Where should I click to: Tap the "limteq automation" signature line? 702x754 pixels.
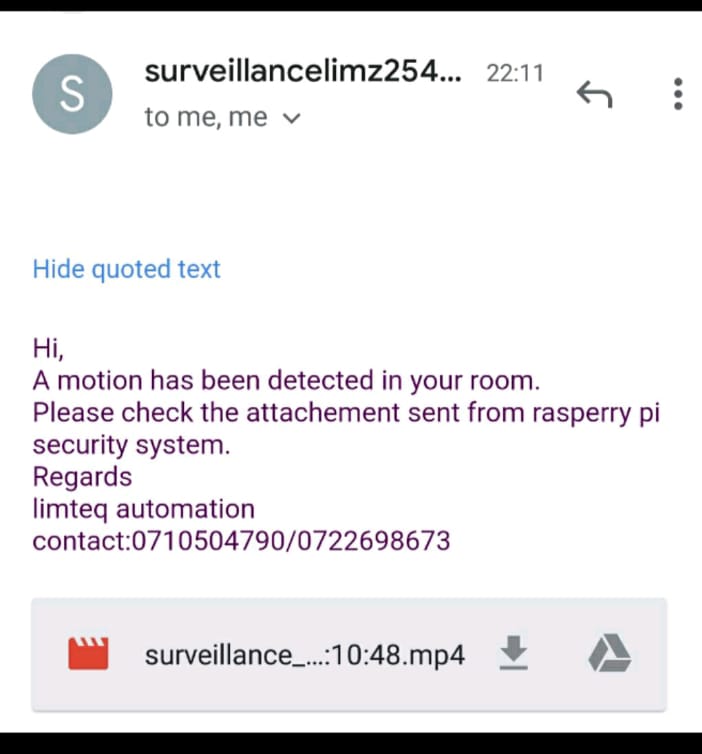(143, 509)
